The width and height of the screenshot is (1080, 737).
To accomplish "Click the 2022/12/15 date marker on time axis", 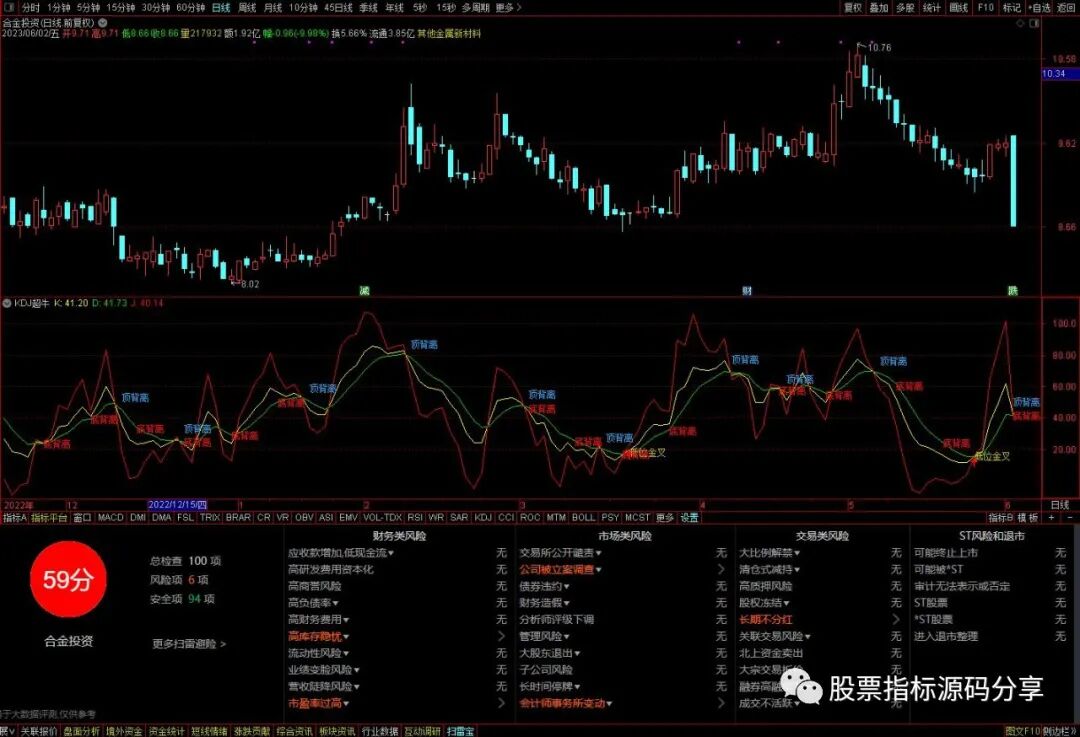I will click(x=178, y=505).
